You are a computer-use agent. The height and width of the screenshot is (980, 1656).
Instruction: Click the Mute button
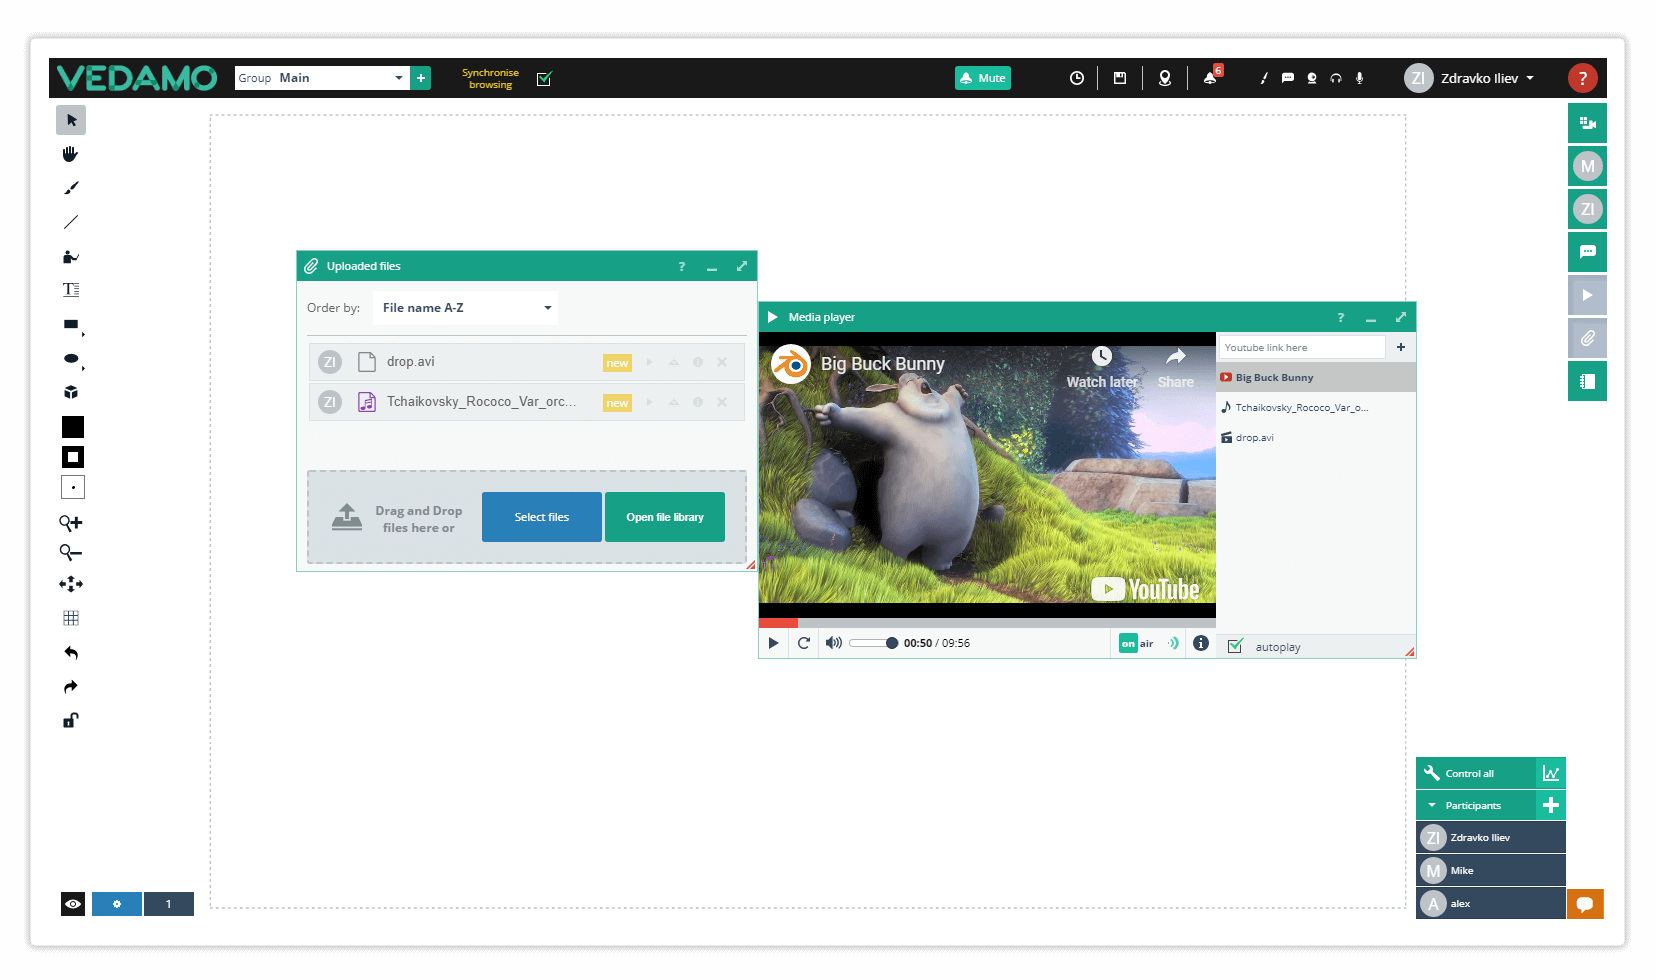(x=983, y=78)
